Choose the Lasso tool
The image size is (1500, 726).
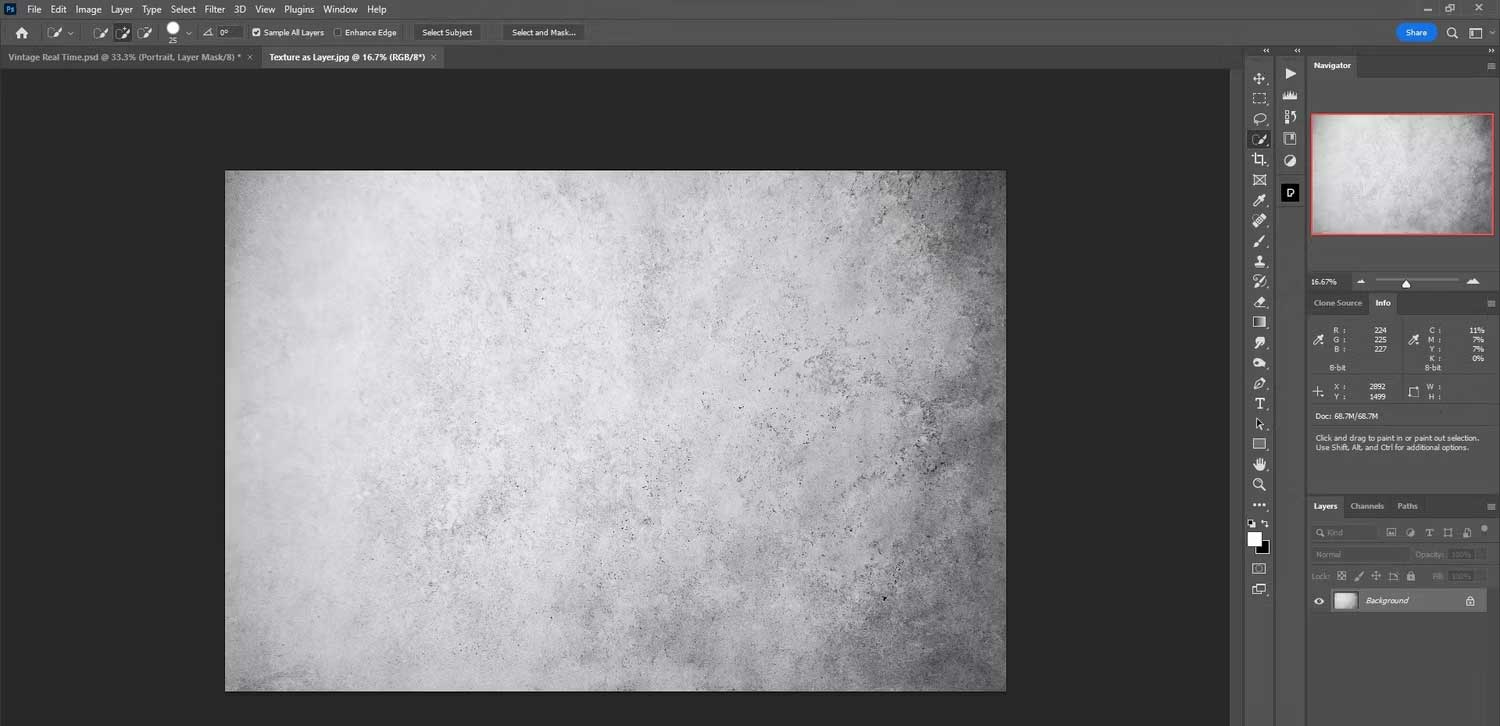coord(1259,118)
